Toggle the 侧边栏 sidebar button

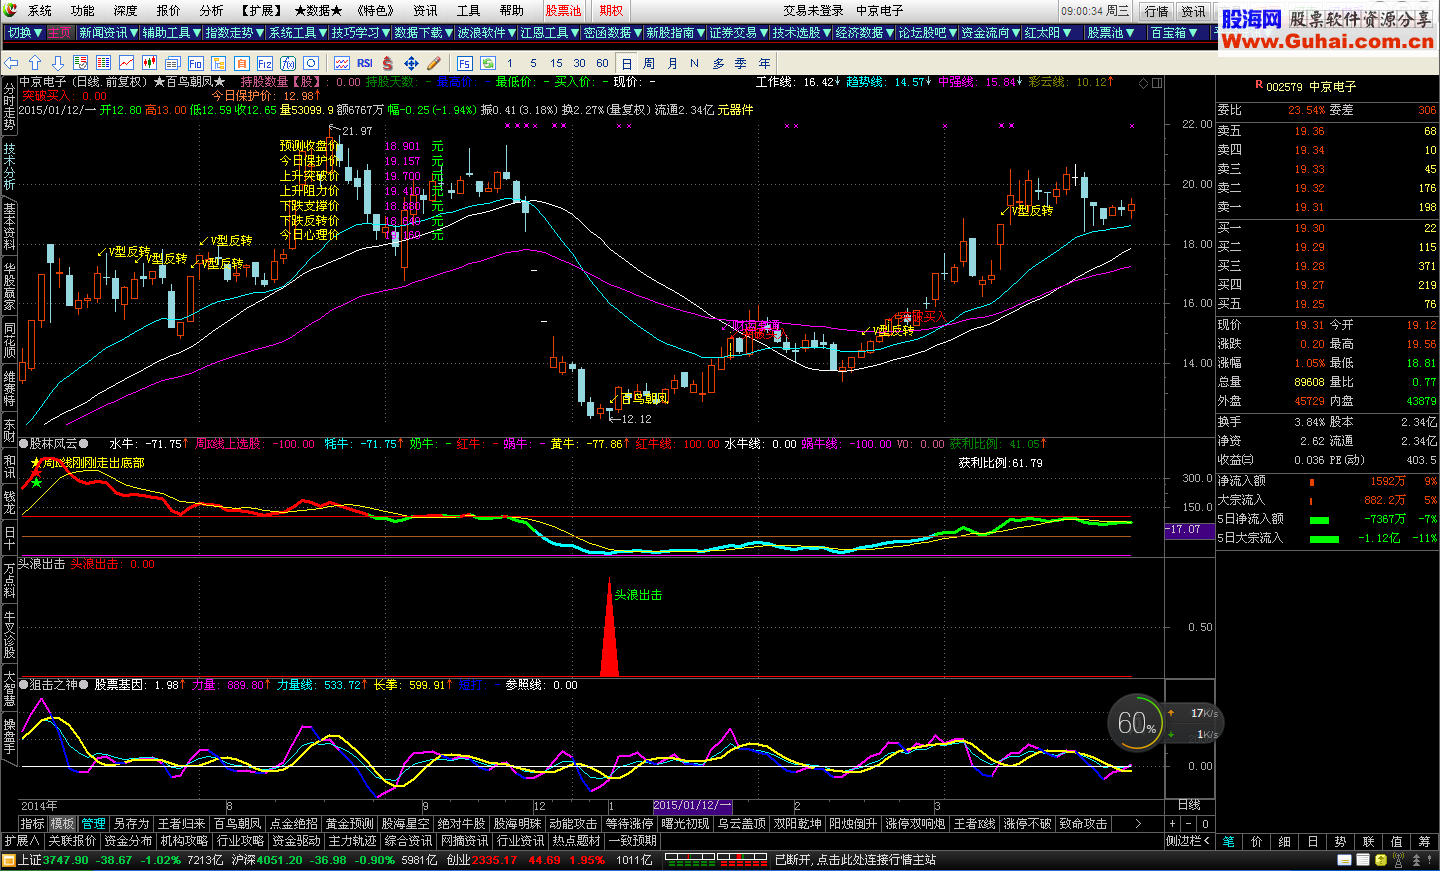1189,841
